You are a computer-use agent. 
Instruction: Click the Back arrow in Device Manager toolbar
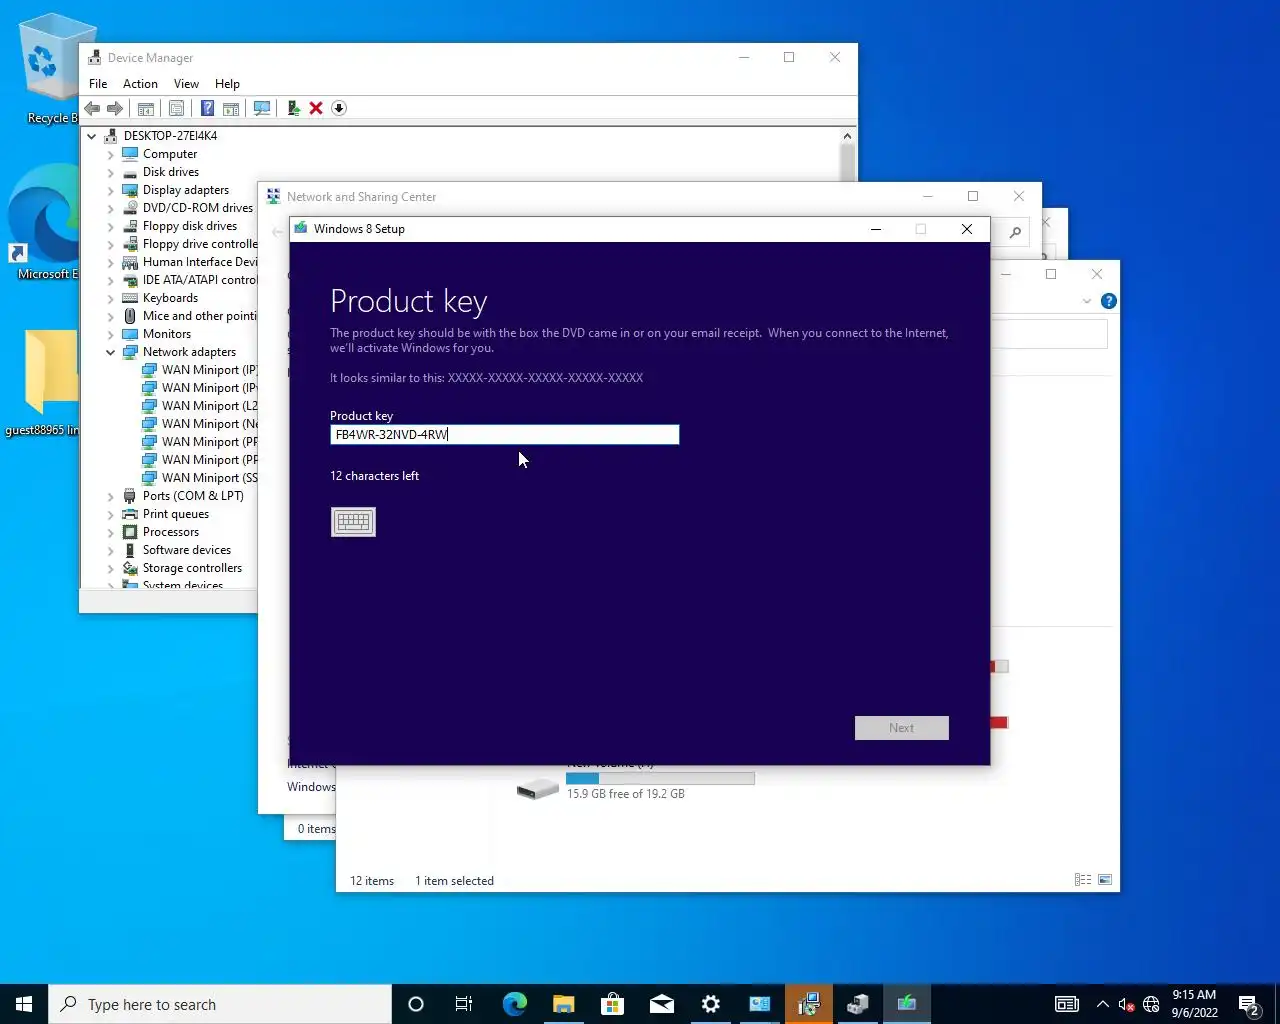92,108
